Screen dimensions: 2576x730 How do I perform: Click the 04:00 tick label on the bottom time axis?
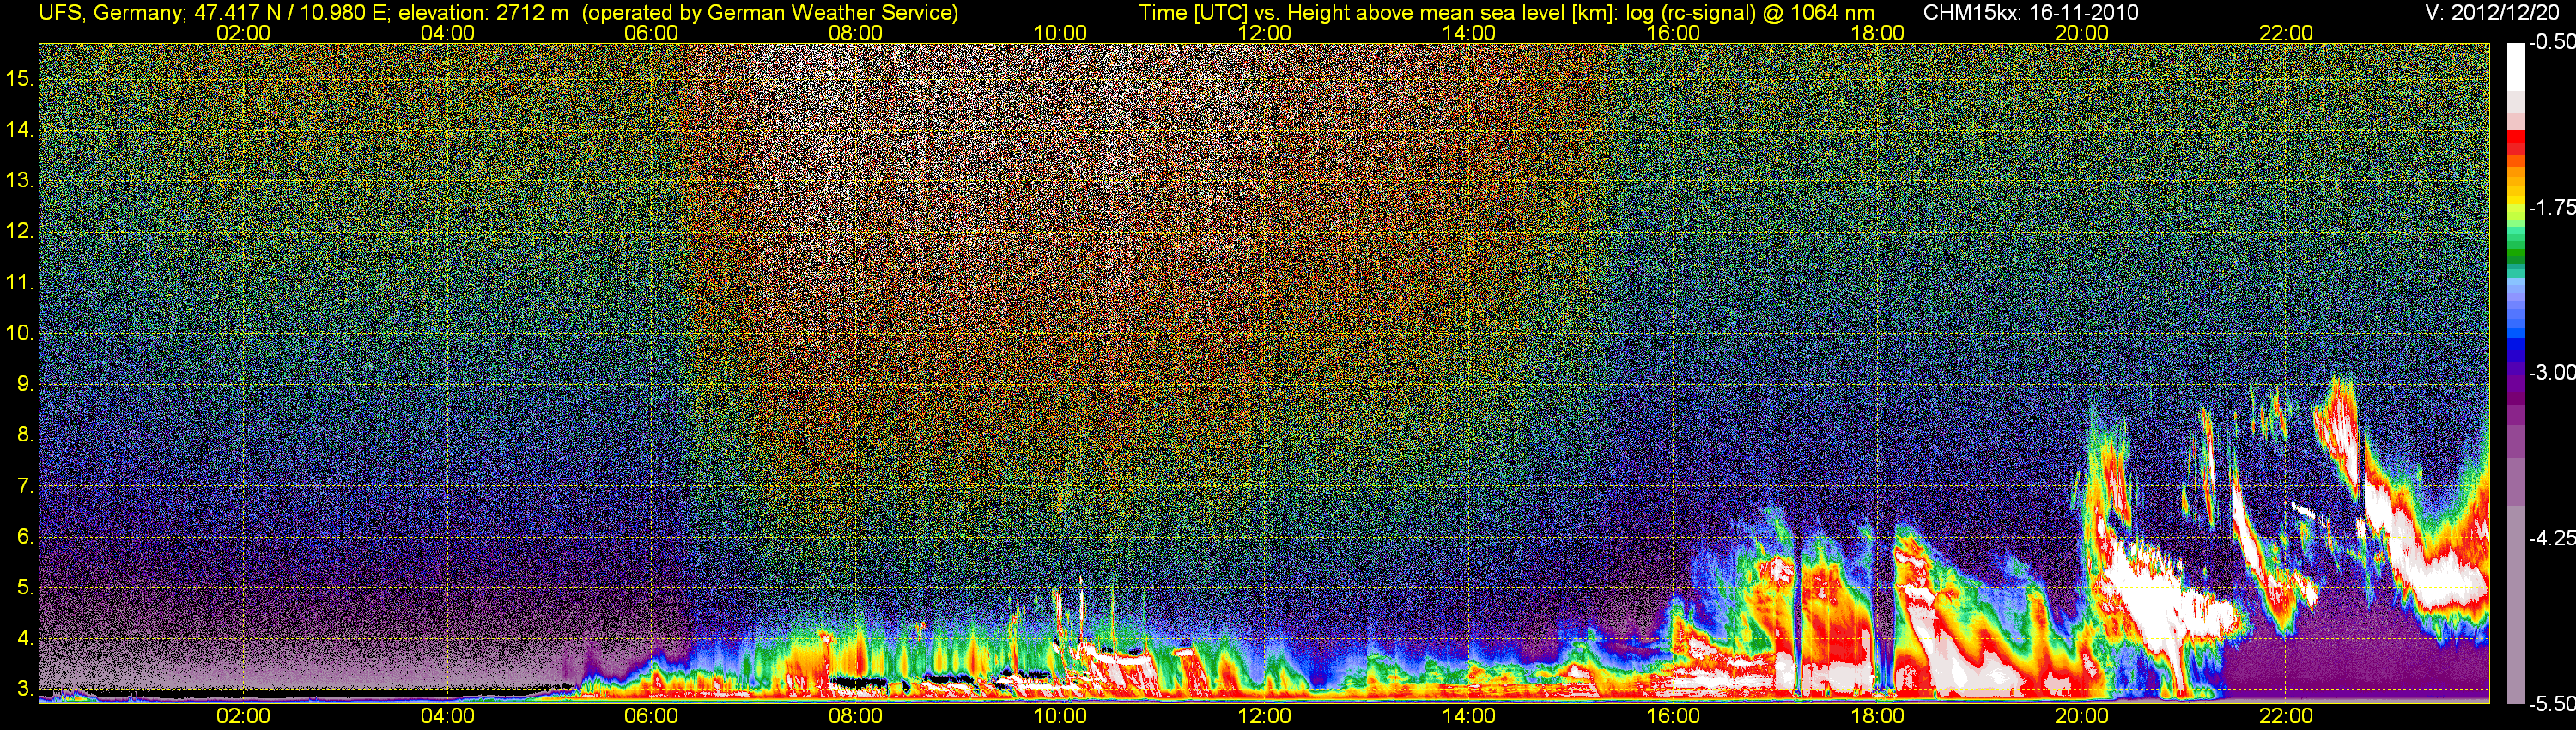[447, 716]
